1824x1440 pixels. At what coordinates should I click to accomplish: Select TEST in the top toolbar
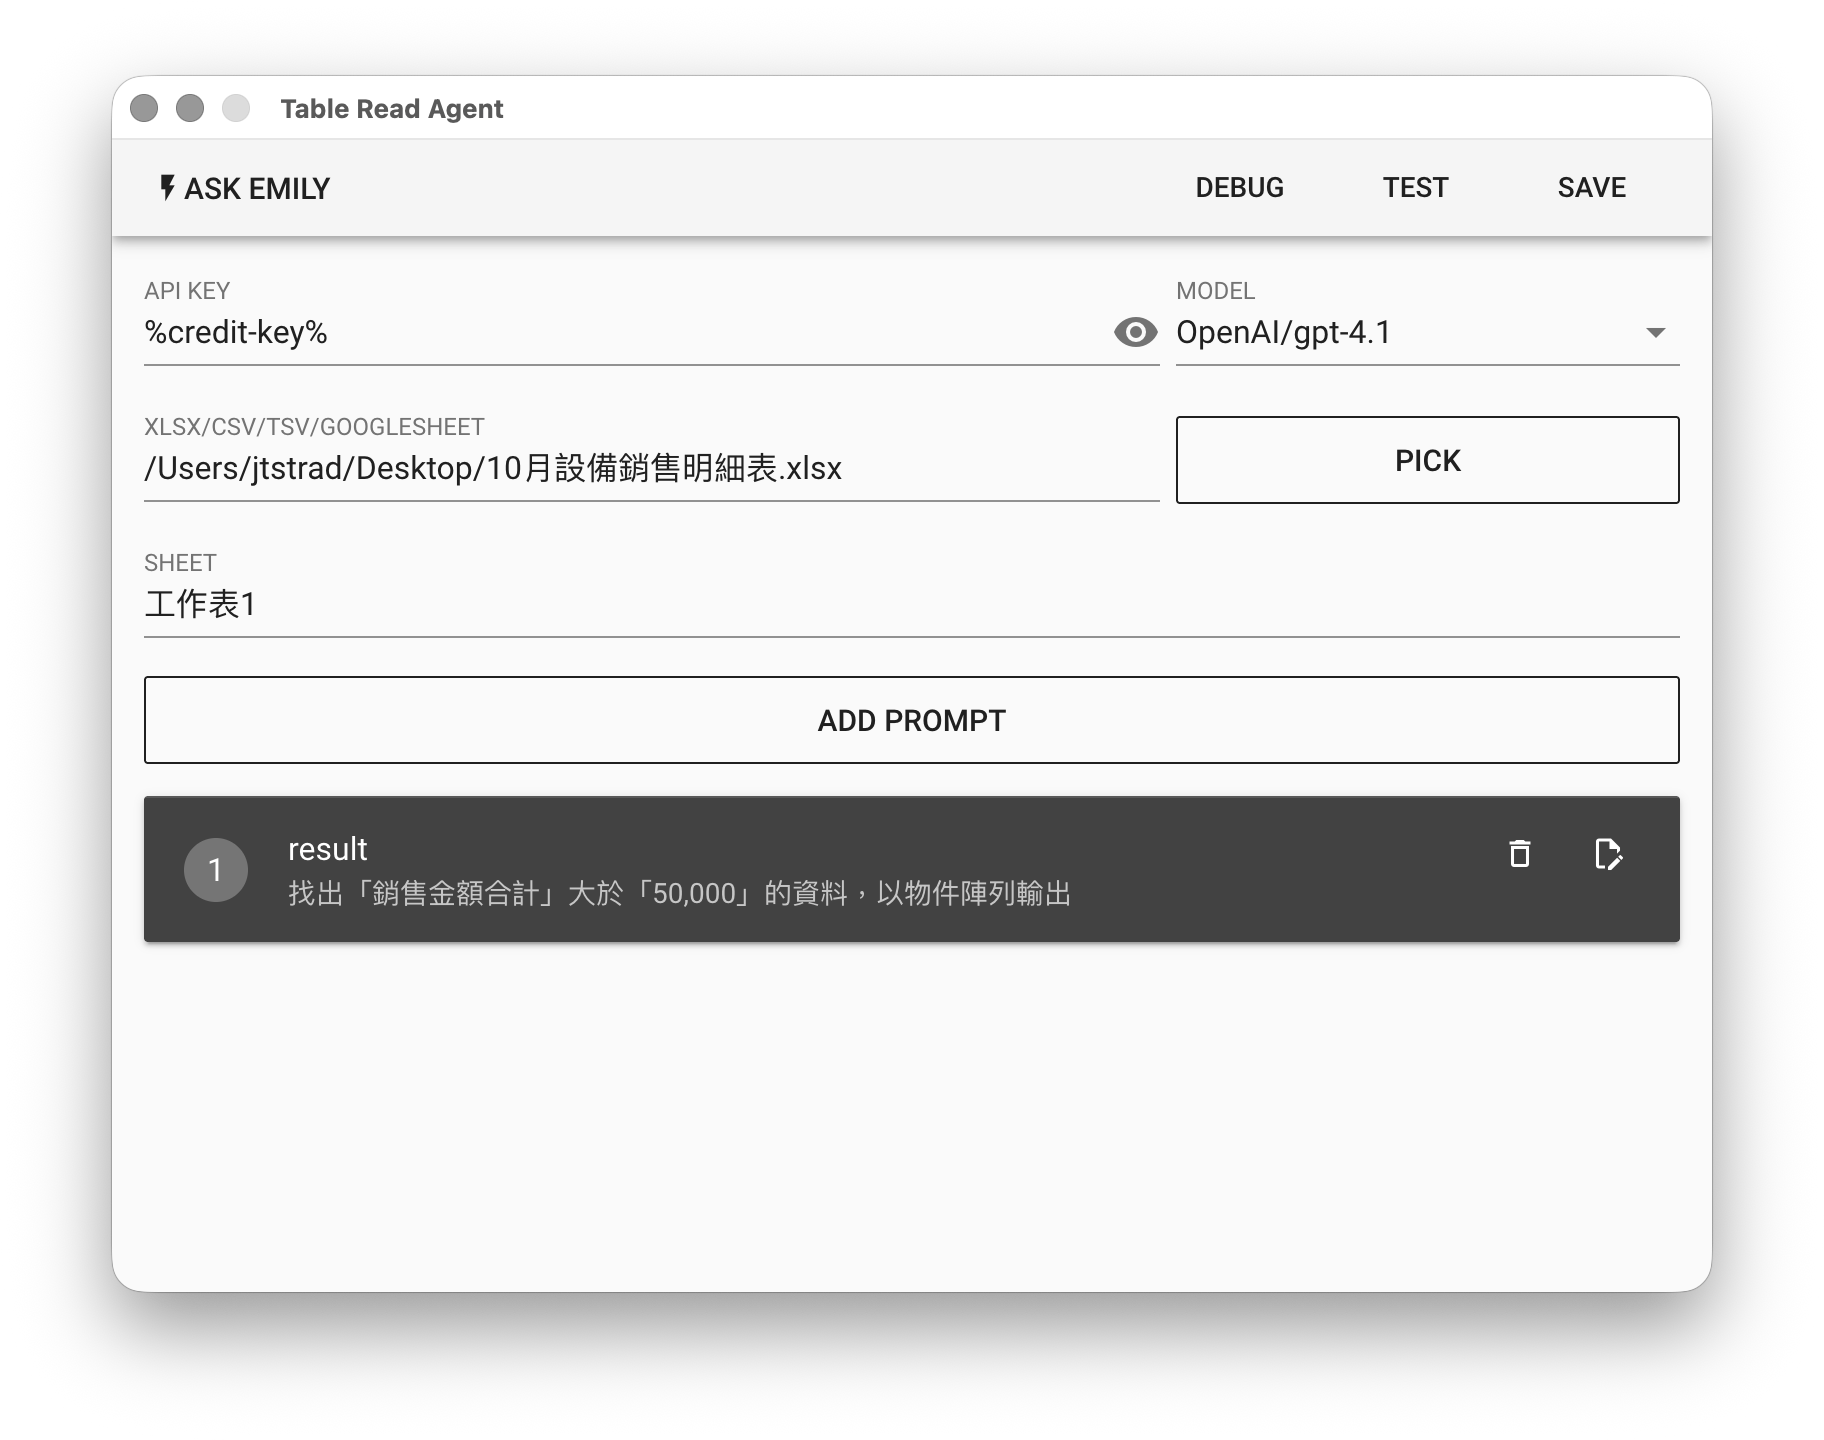pos(1415,188)
